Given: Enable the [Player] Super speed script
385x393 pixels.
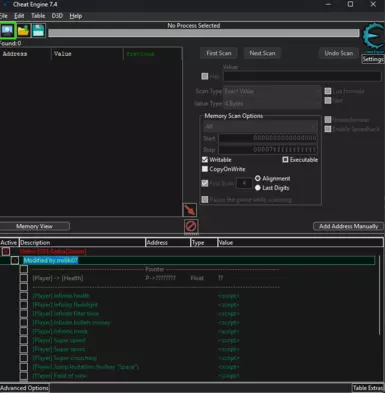Looking at the screenshot, I should pyautogui.click(x=24, y=340).
